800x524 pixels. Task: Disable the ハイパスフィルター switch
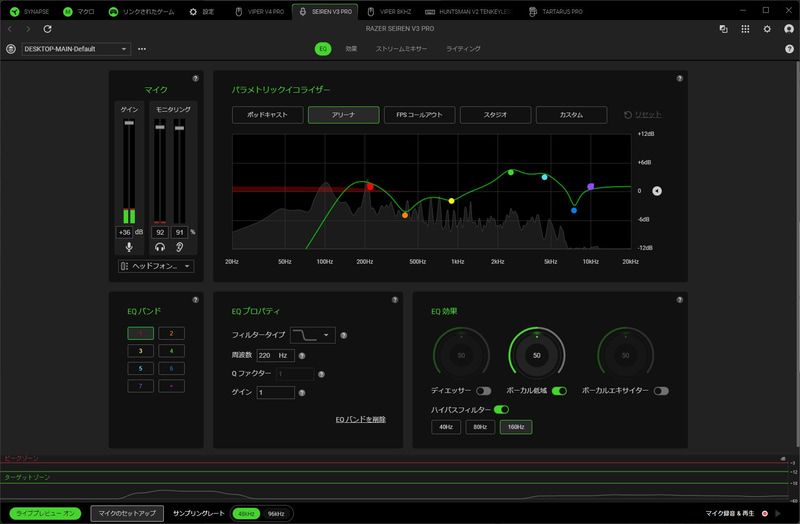[x=502, y=409]
